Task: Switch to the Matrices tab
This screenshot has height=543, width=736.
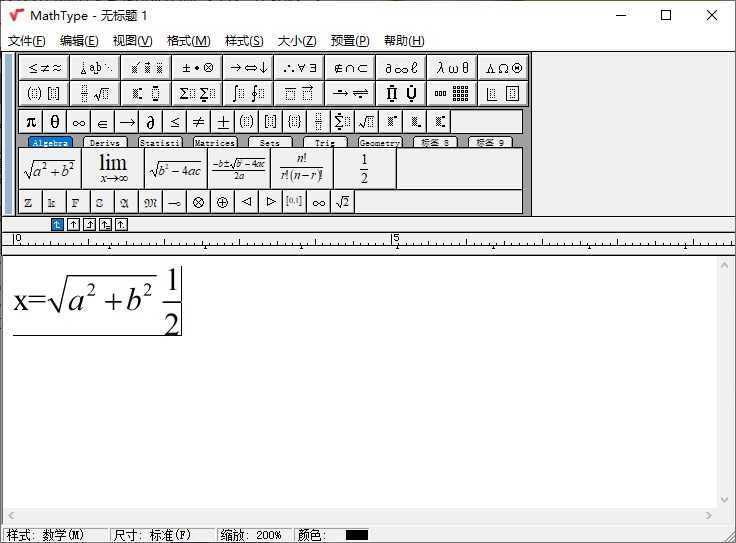Action: (x=215, y=142)
